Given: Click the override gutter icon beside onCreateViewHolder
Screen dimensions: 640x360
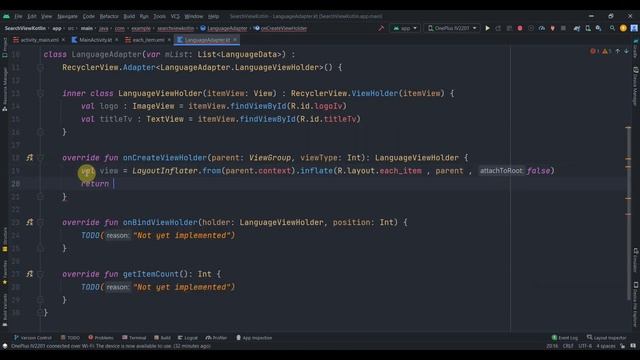Looking at the screenshot, I should click(x=29, y=158).
